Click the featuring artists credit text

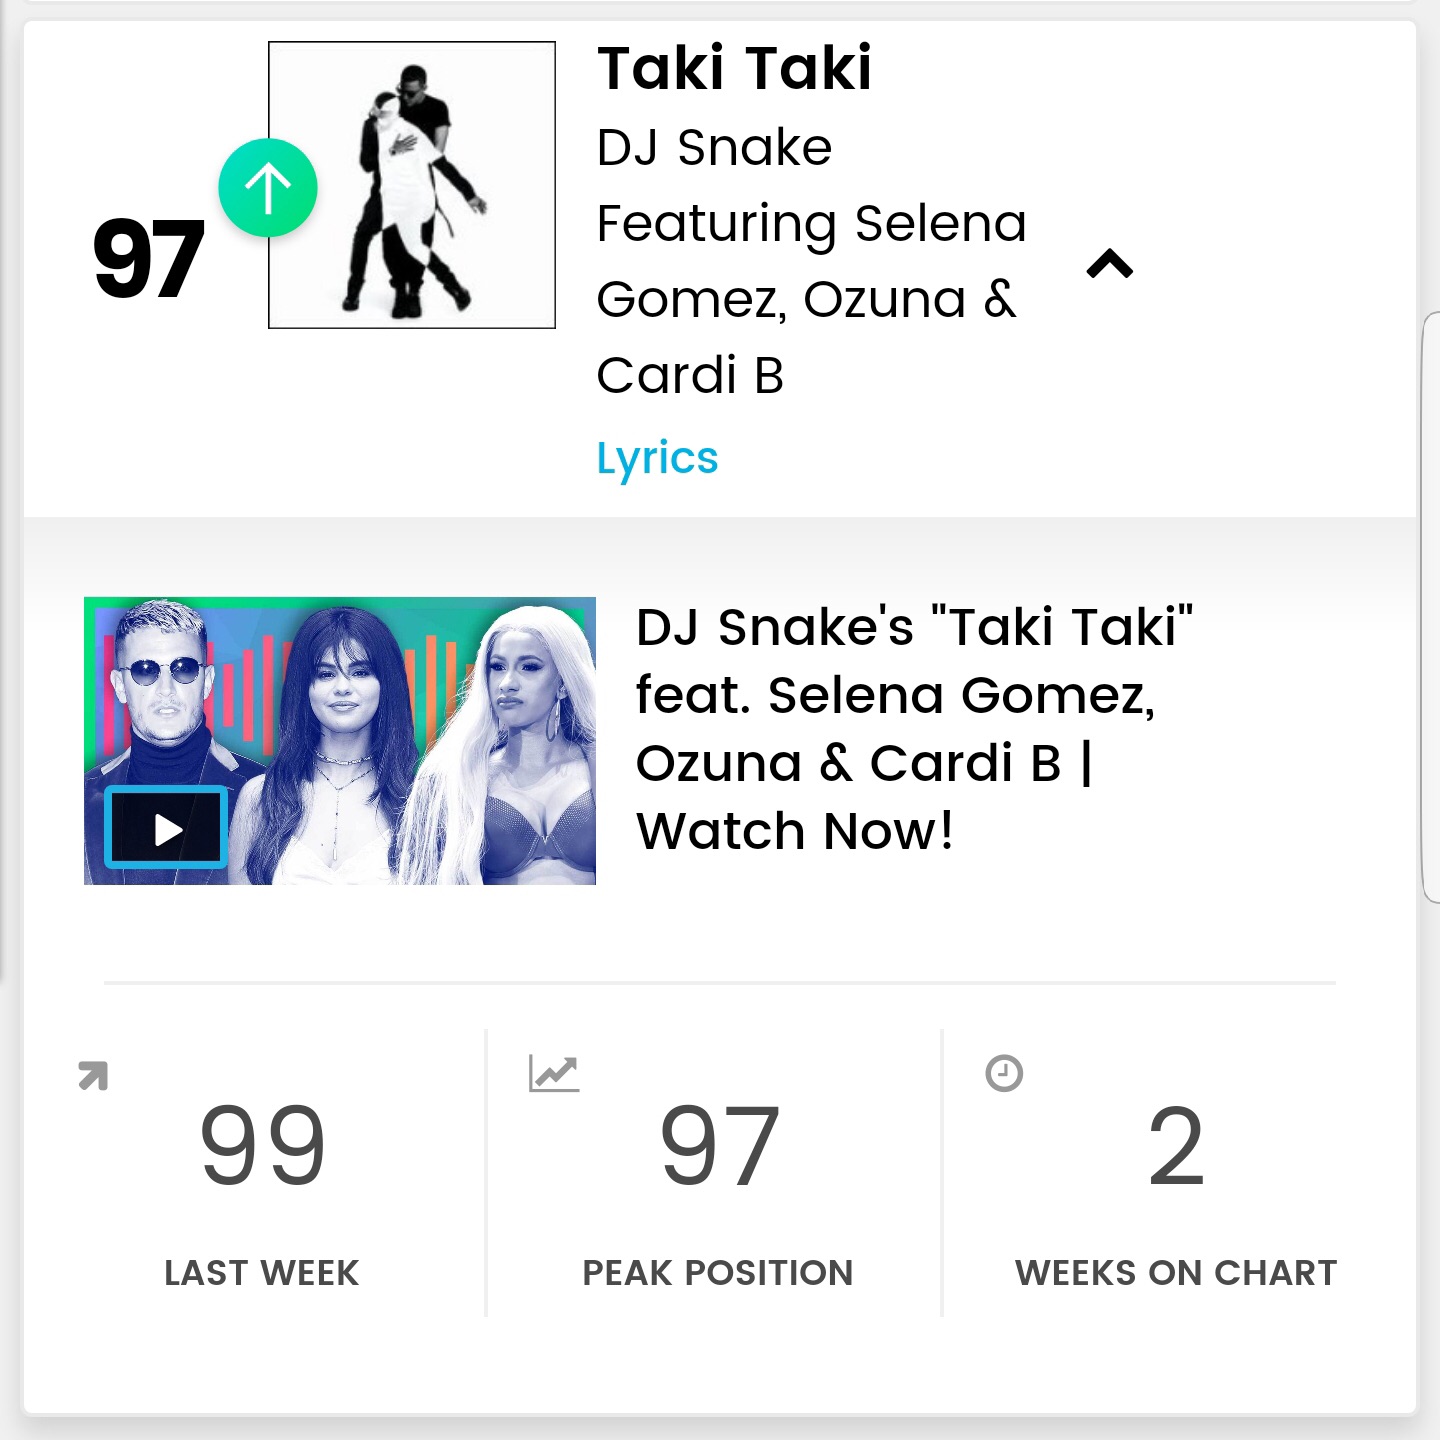pos(812,299)
